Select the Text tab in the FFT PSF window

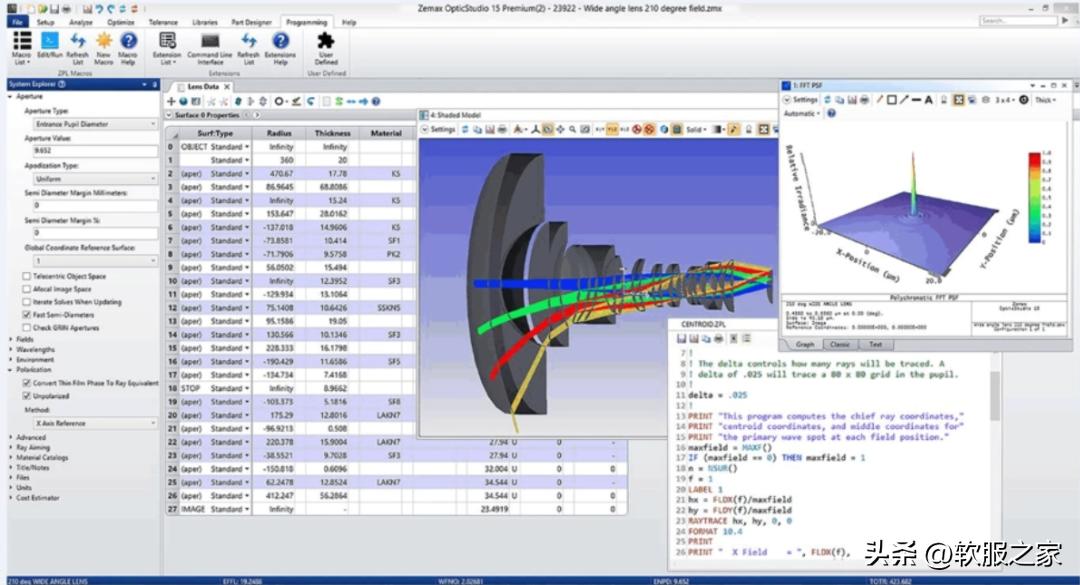coord(874,344)
